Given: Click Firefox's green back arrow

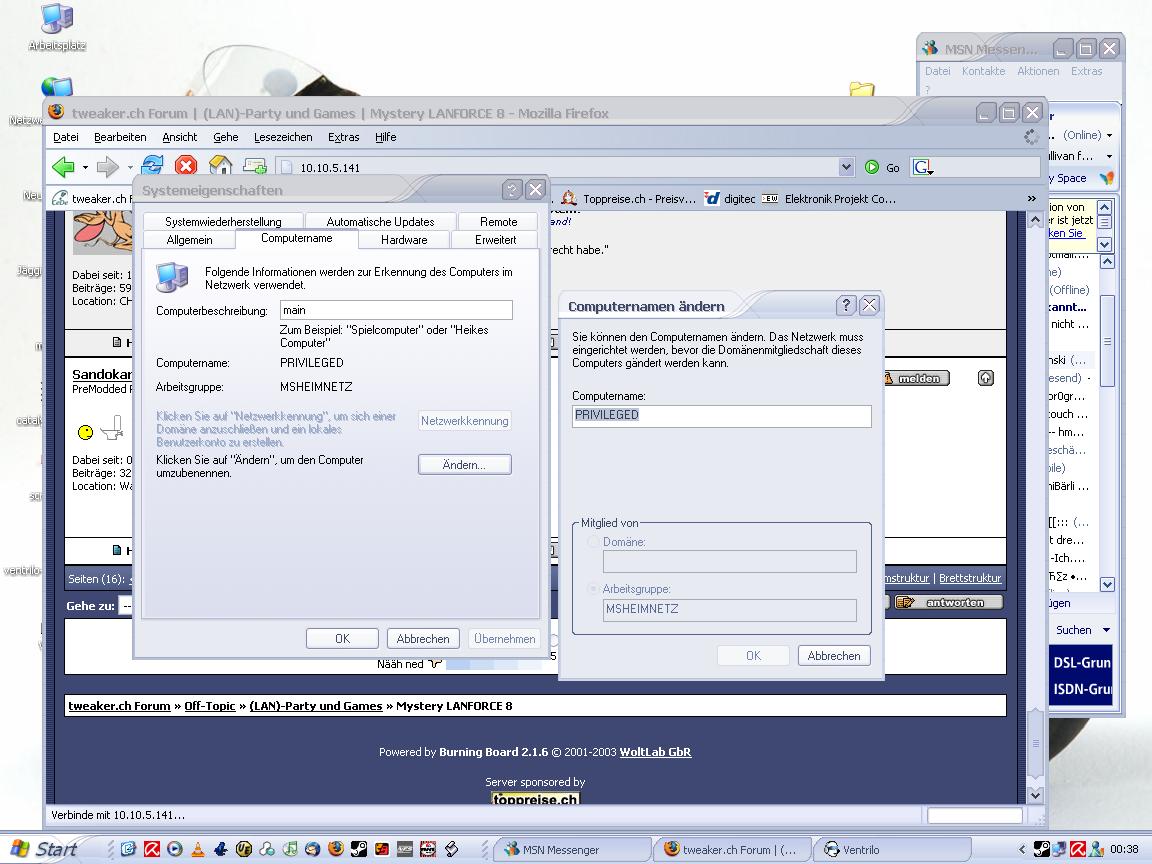Looking at the screenshot, I should (x=63, y=167).
